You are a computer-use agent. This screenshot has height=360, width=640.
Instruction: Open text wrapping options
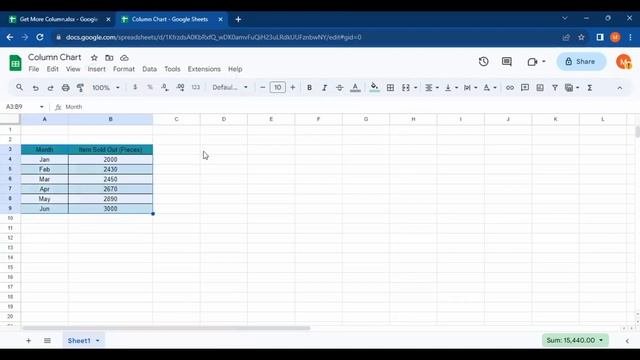pos(470,87)
